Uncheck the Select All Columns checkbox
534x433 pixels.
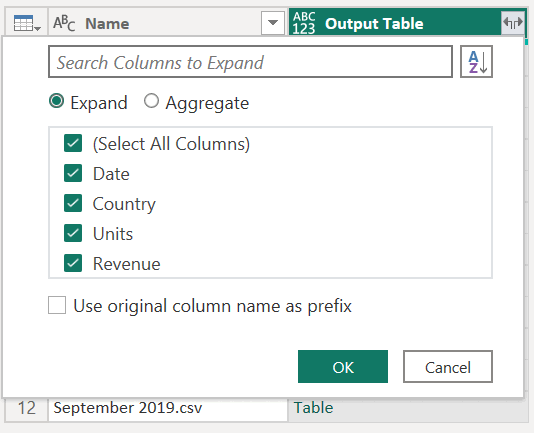pos(73,143)
